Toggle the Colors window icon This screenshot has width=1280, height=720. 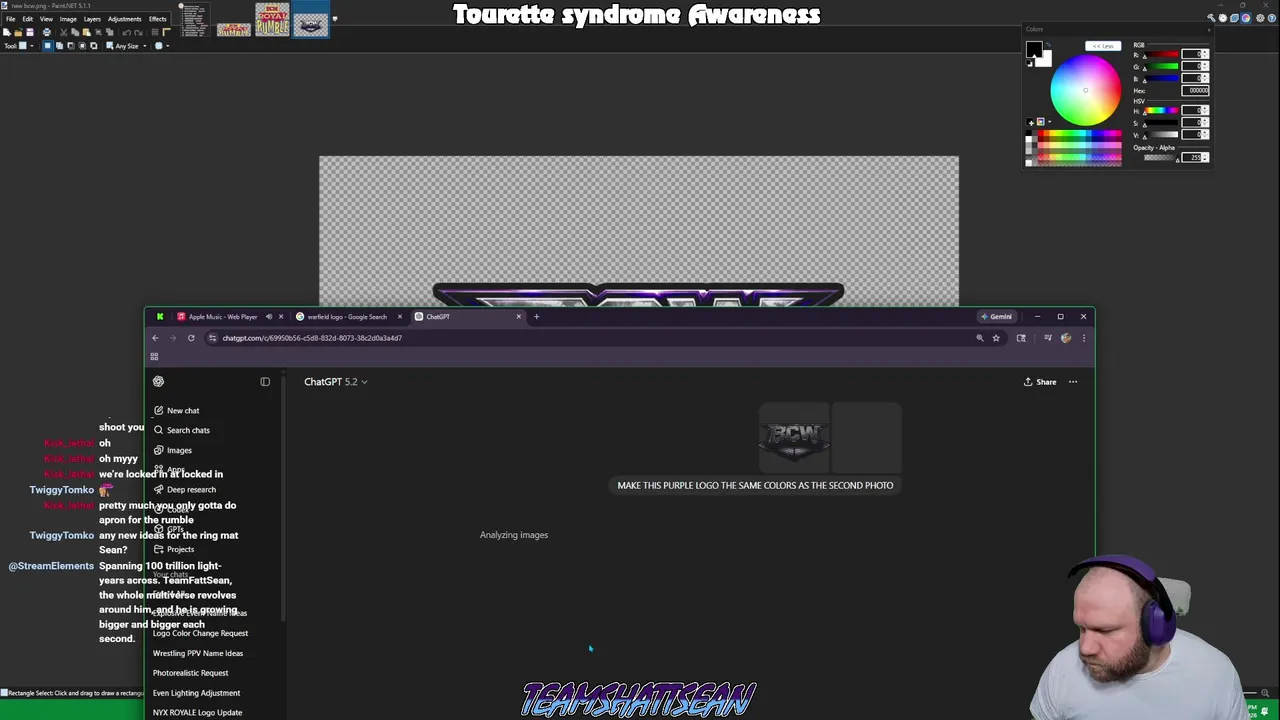(1246, 18)
